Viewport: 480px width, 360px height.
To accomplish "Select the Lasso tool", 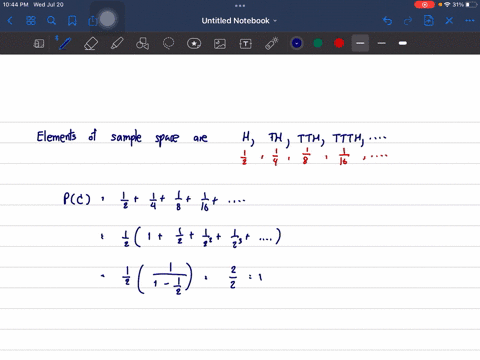I will point(168,43).
